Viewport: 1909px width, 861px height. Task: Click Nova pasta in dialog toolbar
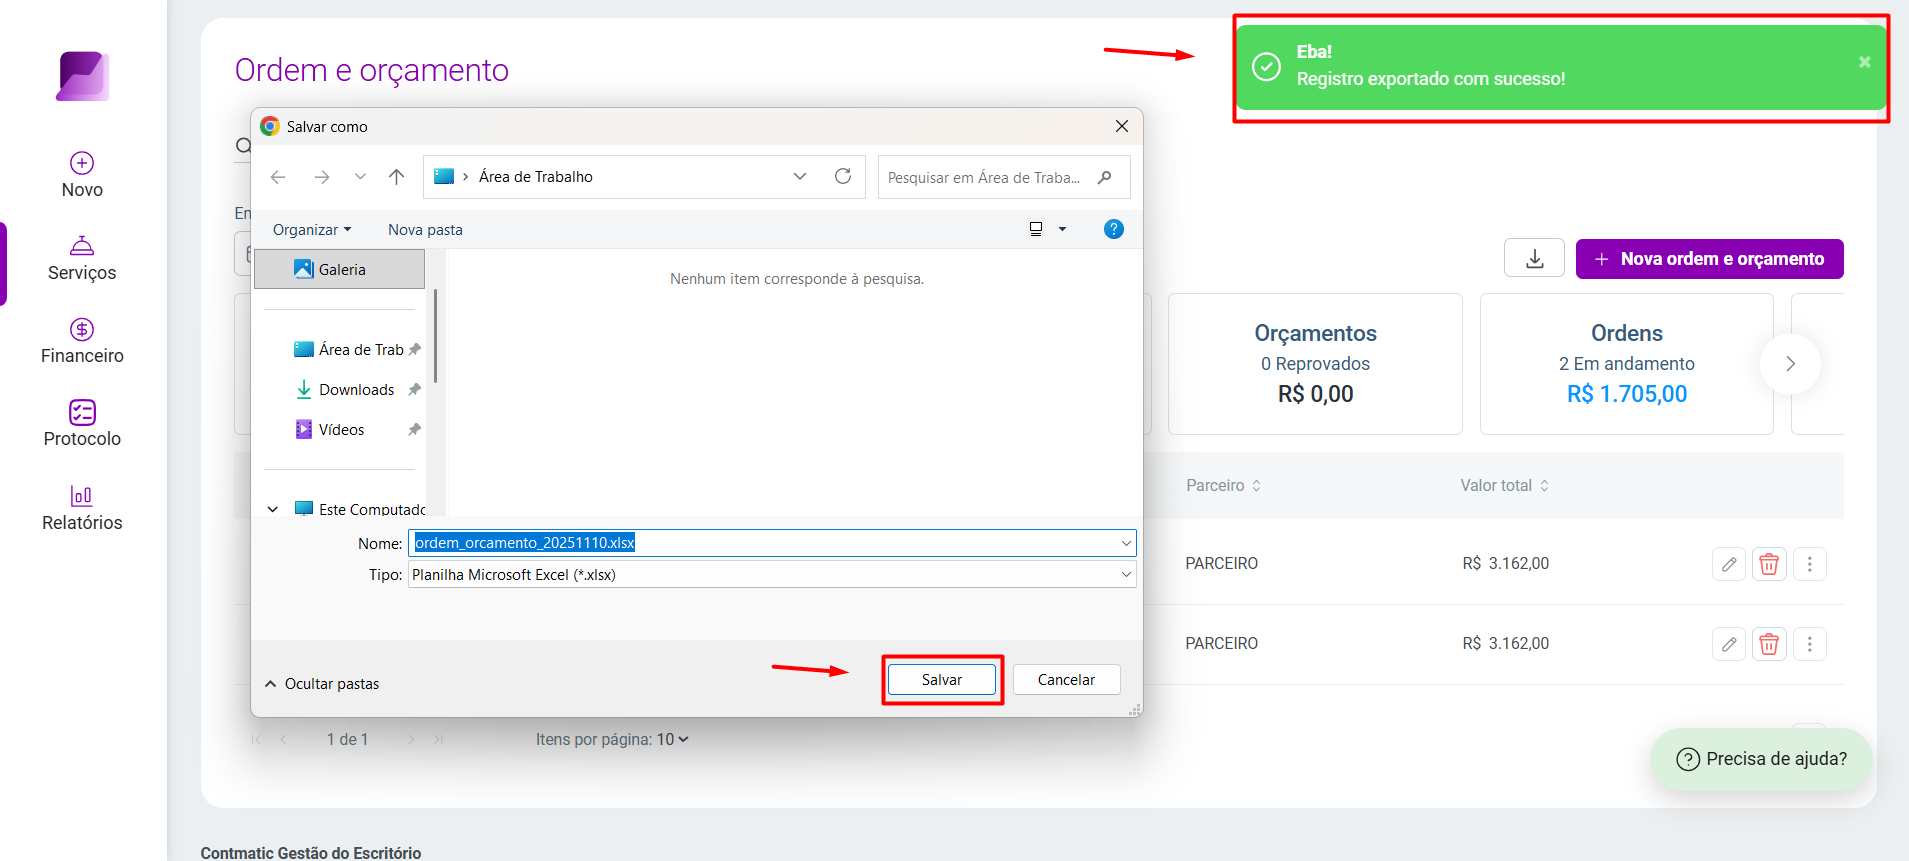coord(425,229)
